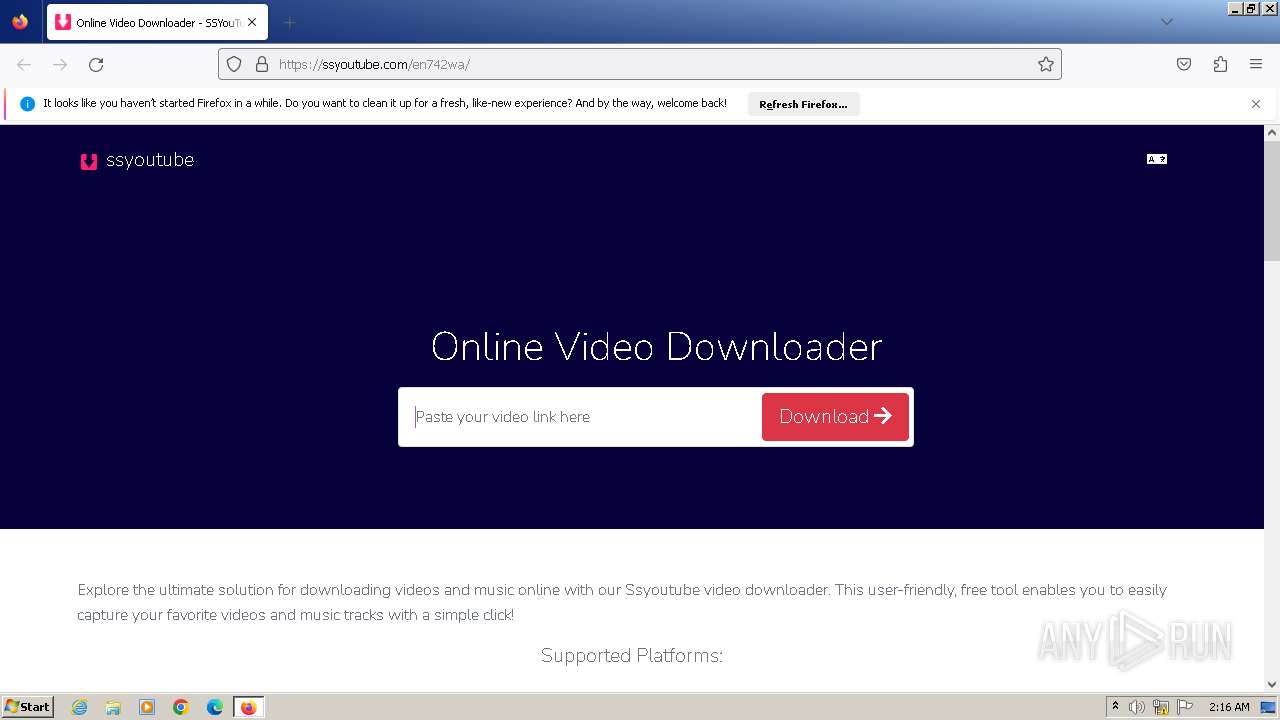Open the language selector icon on page
The image size is (1280, 720).
click(1157, 159)
